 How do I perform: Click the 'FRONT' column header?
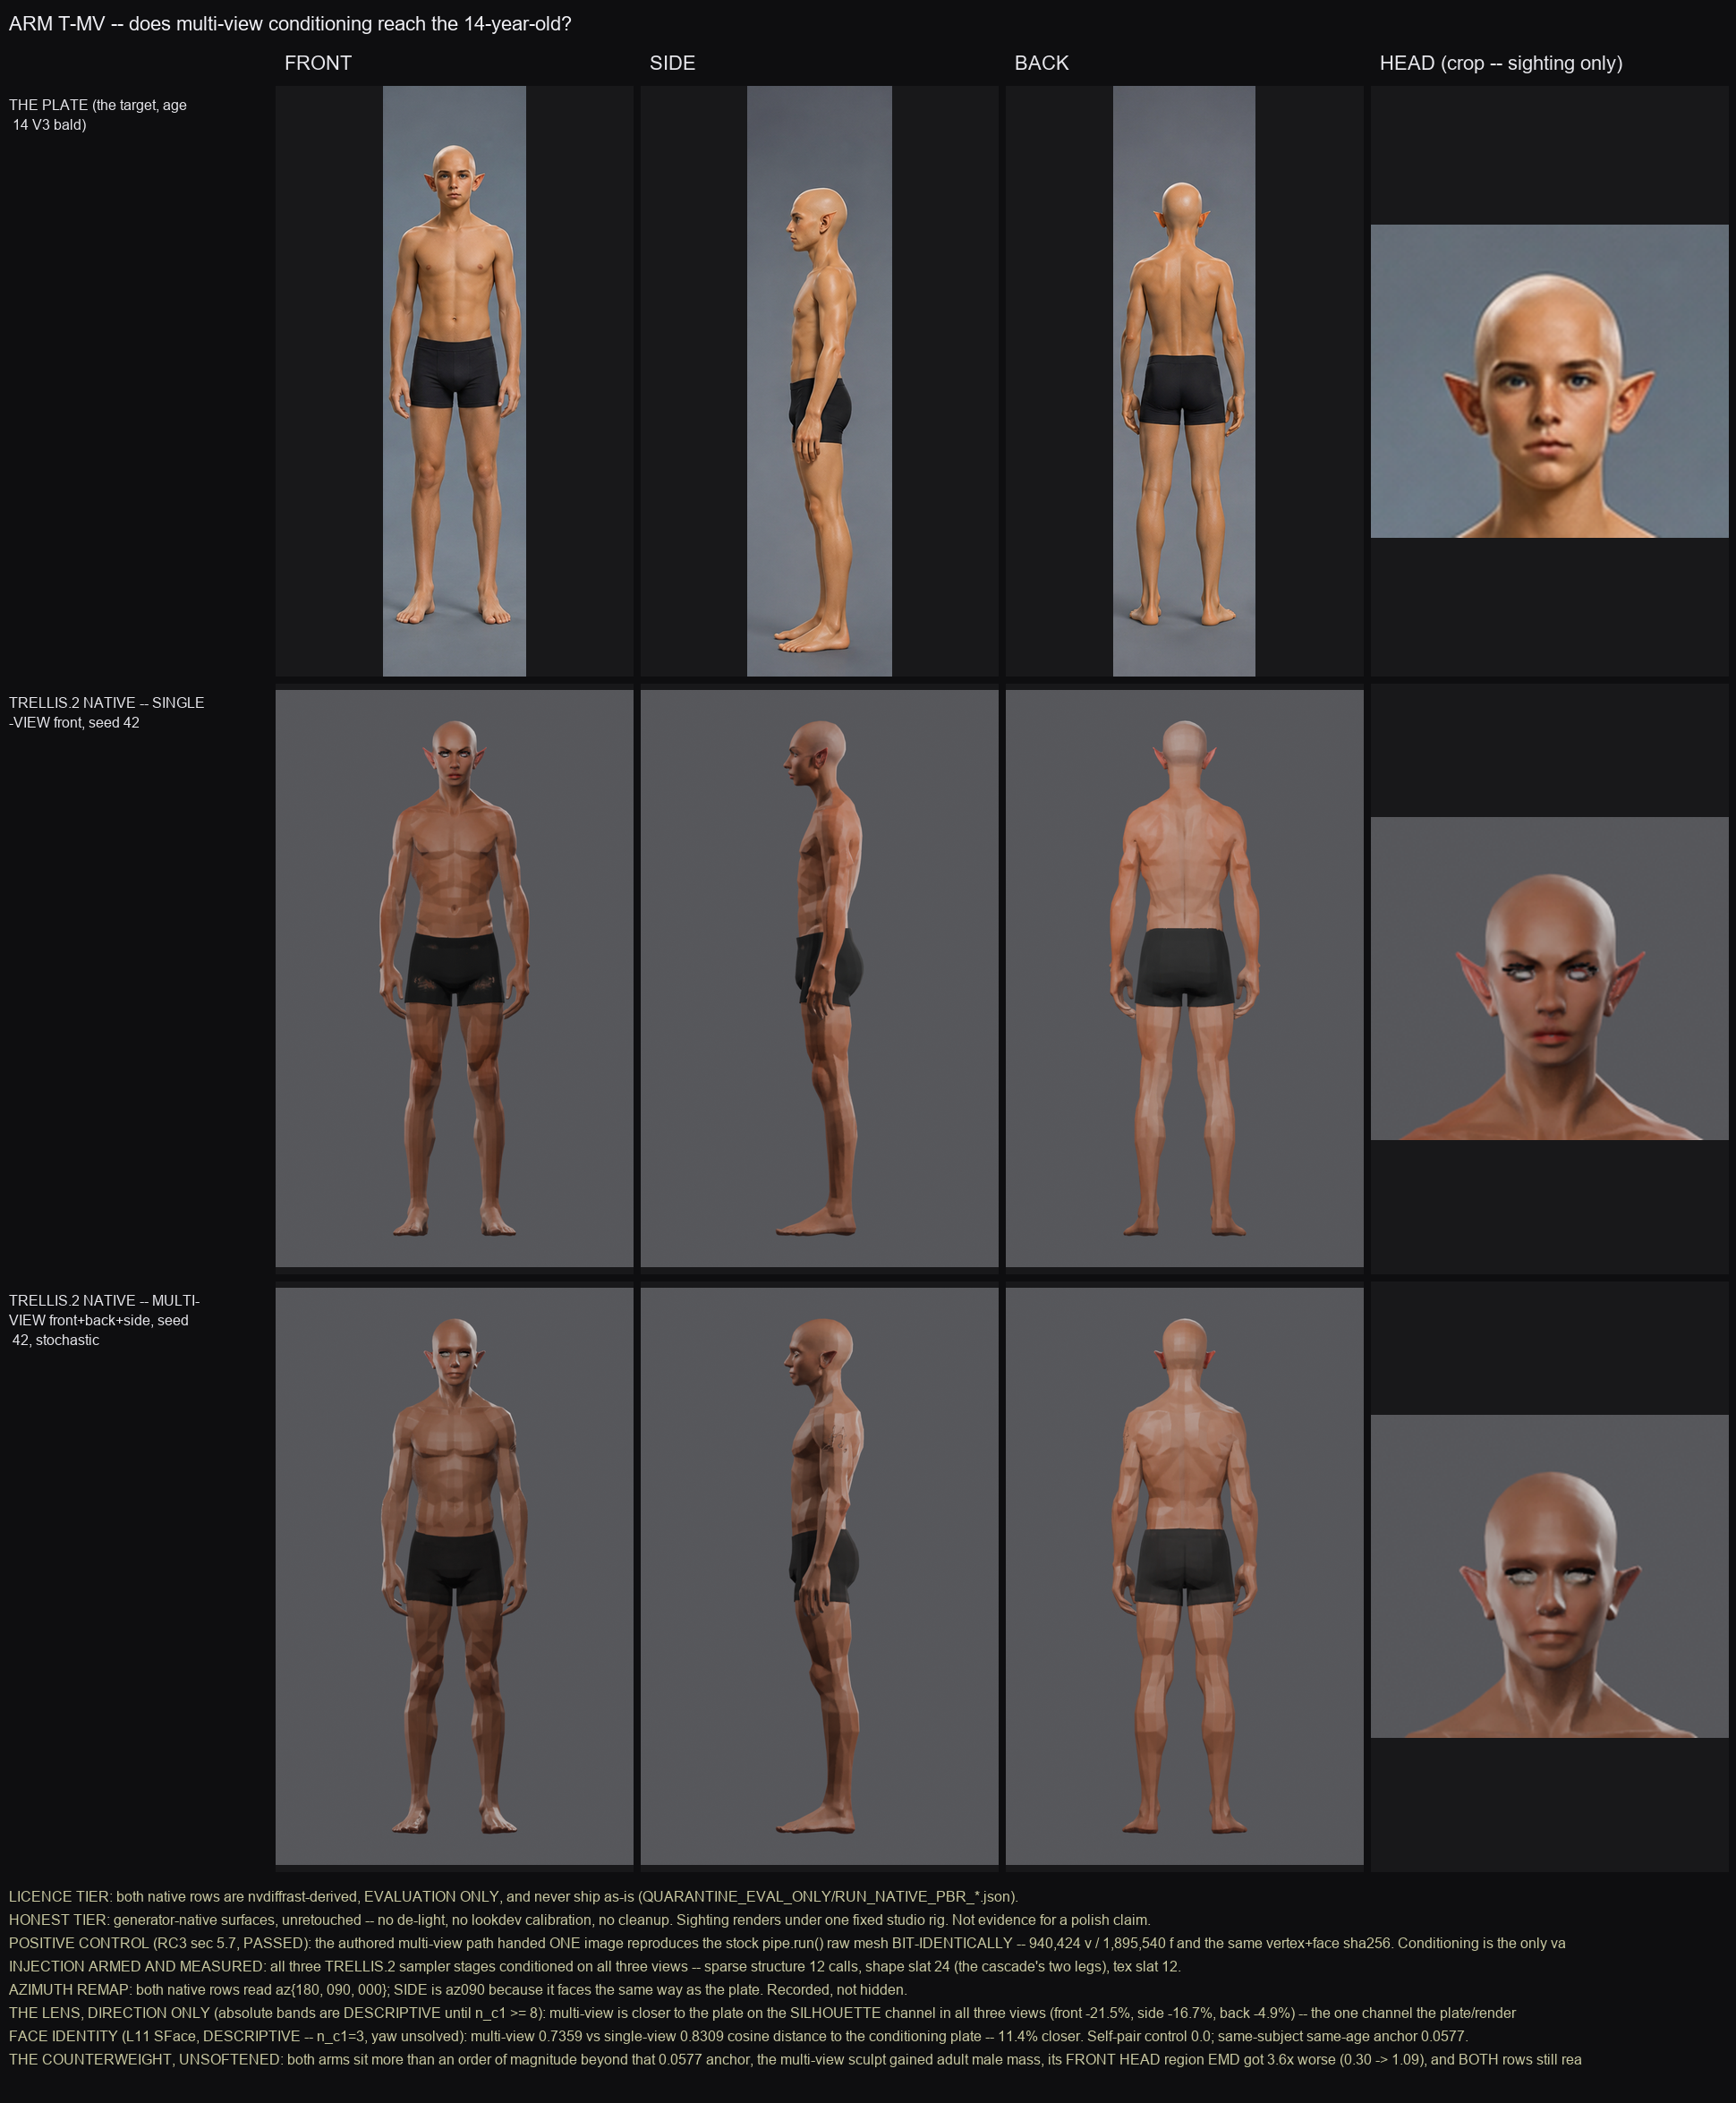(318, 63)
